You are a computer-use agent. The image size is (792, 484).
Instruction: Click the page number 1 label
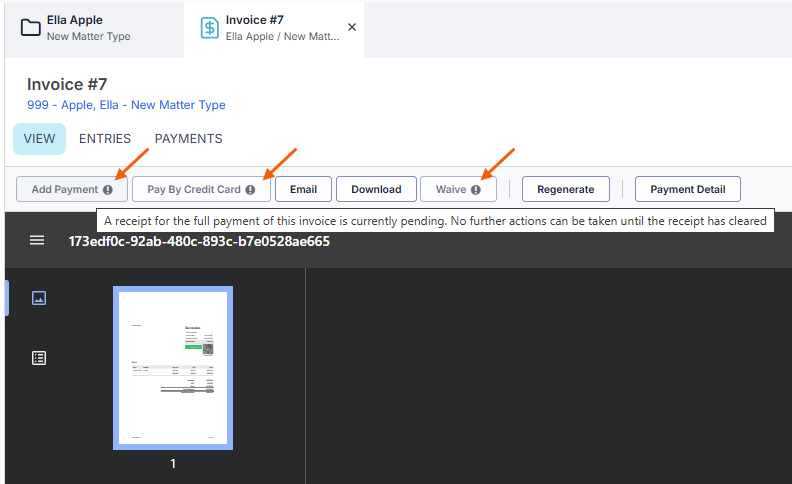tap(173, 464)
